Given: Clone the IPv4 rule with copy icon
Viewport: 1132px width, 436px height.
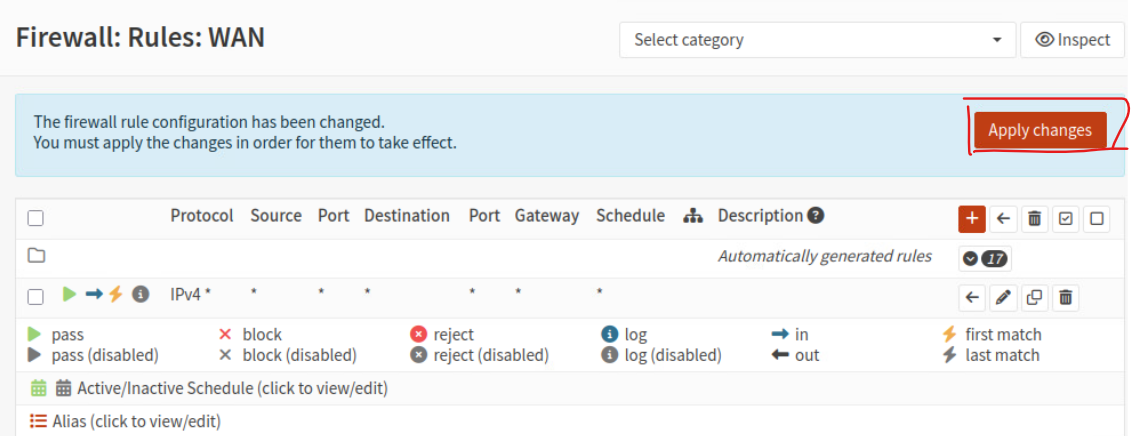Looking at the screenshot, I should click(x=1034, y=297).
